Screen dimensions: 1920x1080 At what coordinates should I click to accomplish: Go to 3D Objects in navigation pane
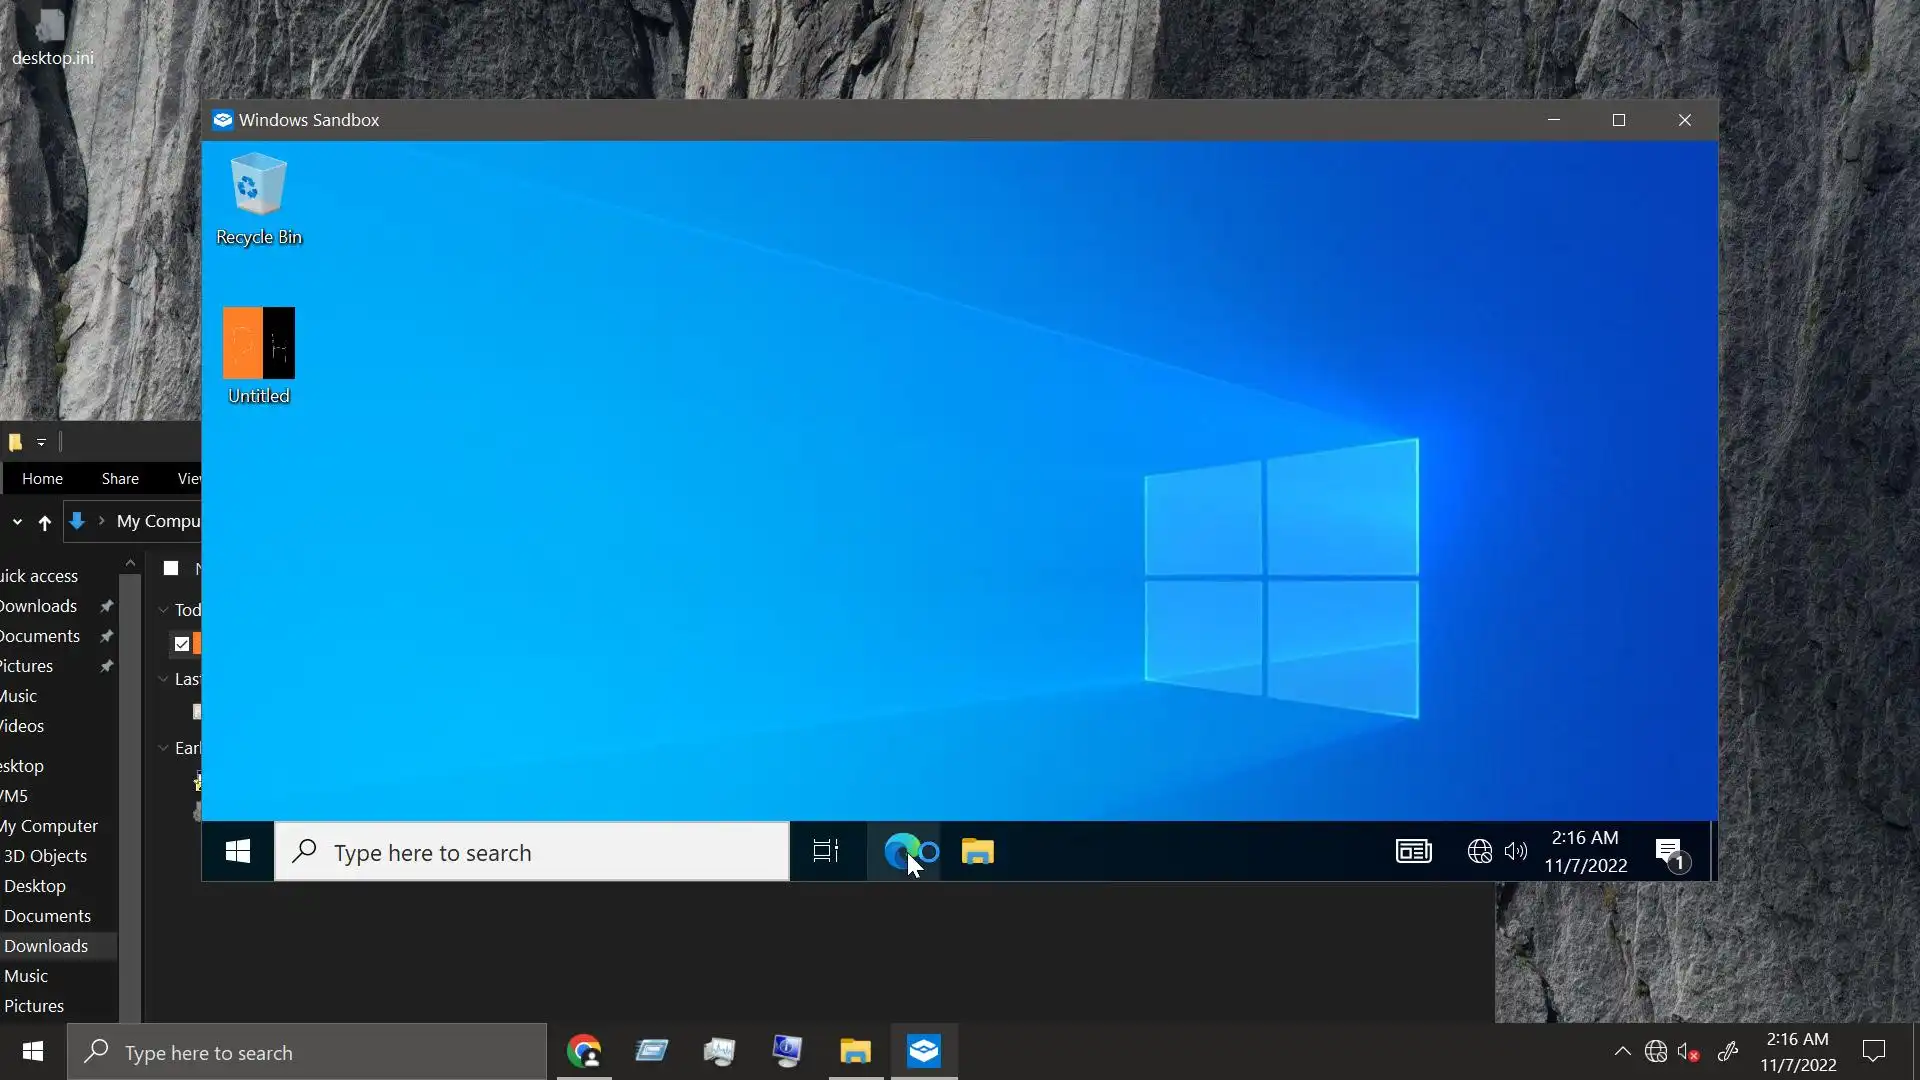45,856
